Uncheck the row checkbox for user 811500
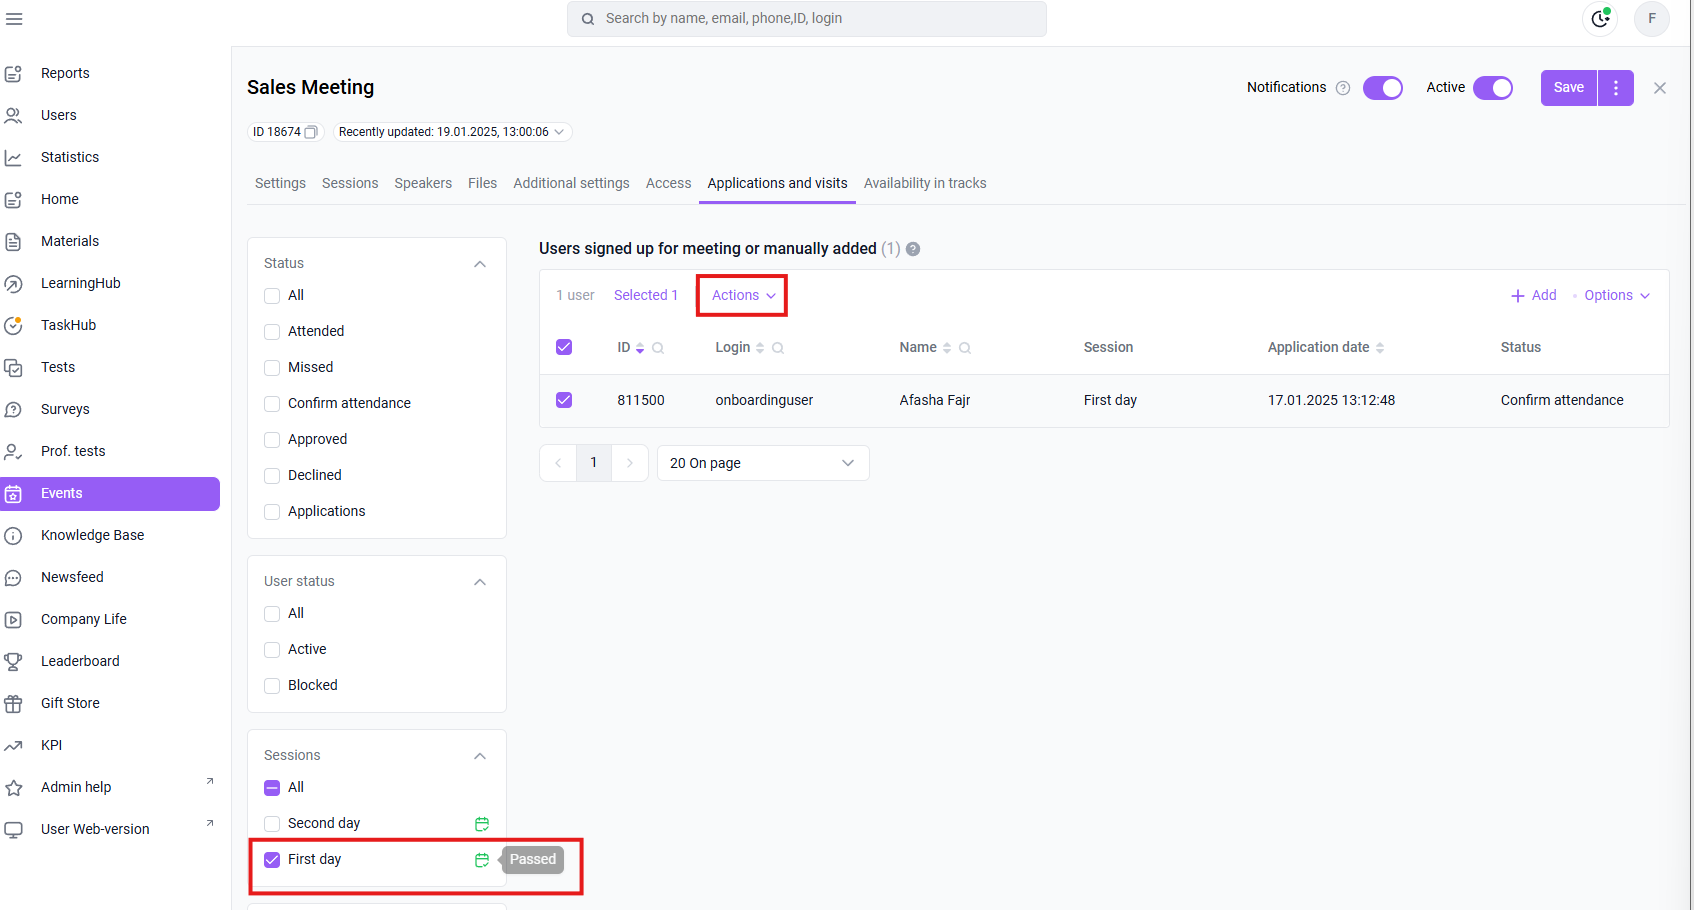This screenshot has height=910, width=1694. 564,400
